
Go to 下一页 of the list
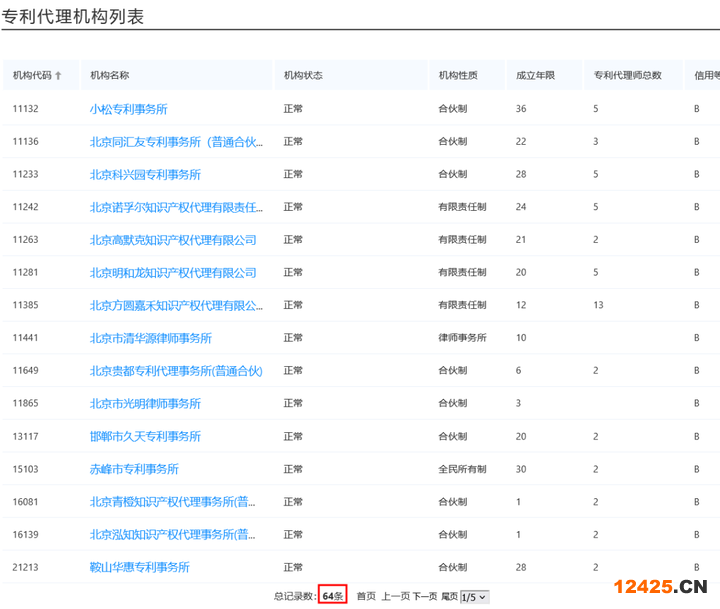pos(425,597)
